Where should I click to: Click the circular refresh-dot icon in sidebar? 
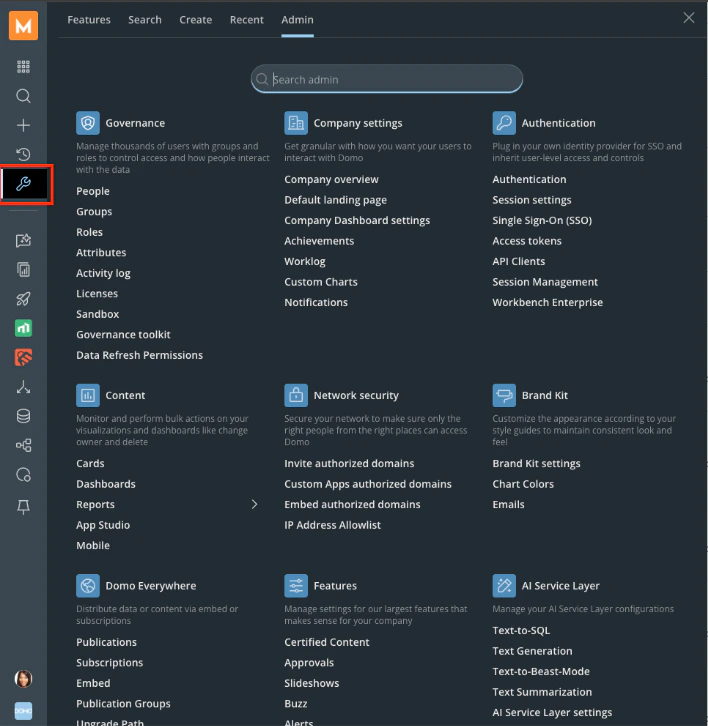pyautogui.click(x=23, y=475)
